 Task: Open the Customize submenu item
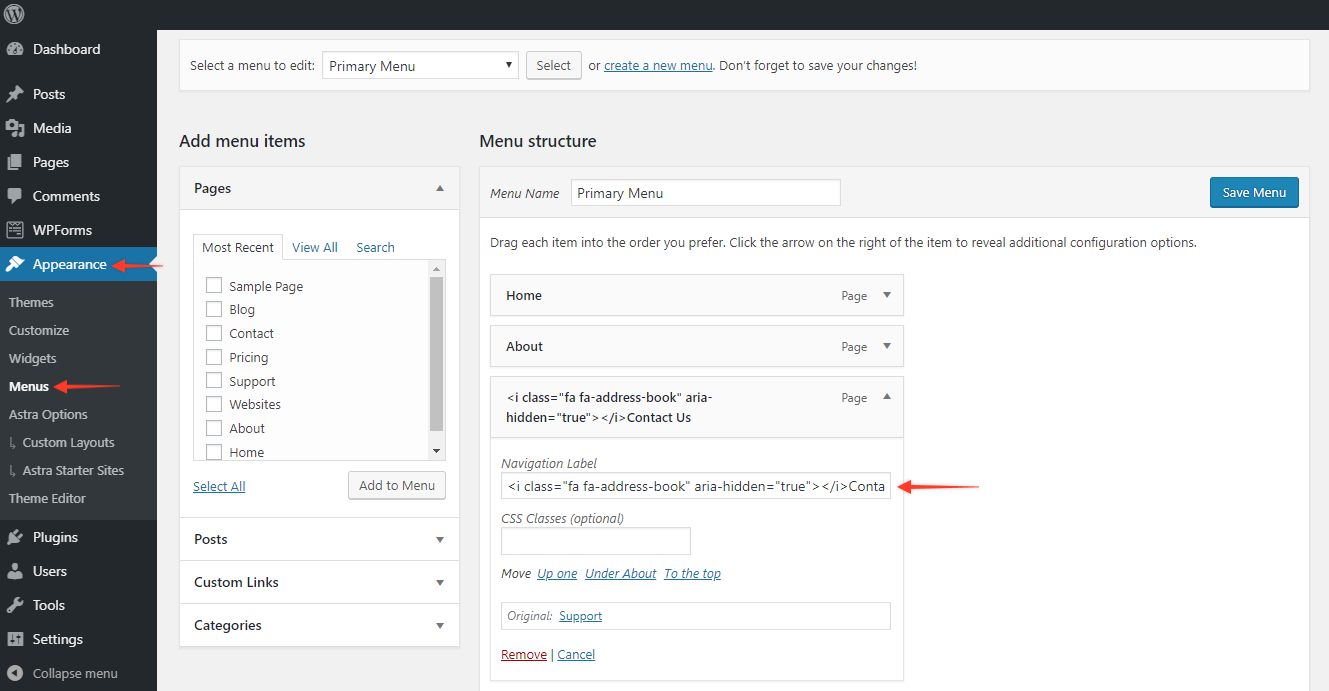pos(39,330)
